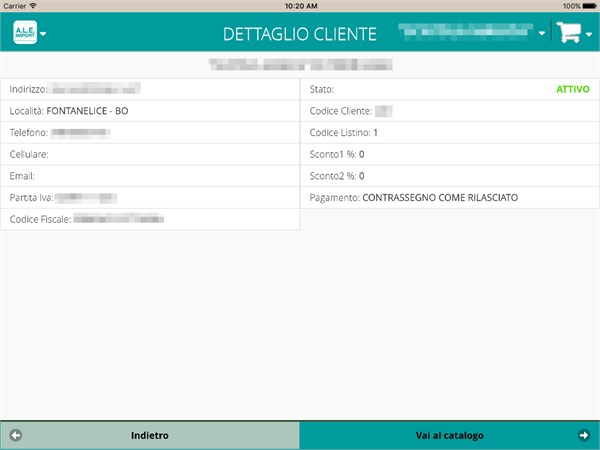Screen dimensions: 600x450
Task: Tap the Cellulare field row
Action: (x=150, y=154)
